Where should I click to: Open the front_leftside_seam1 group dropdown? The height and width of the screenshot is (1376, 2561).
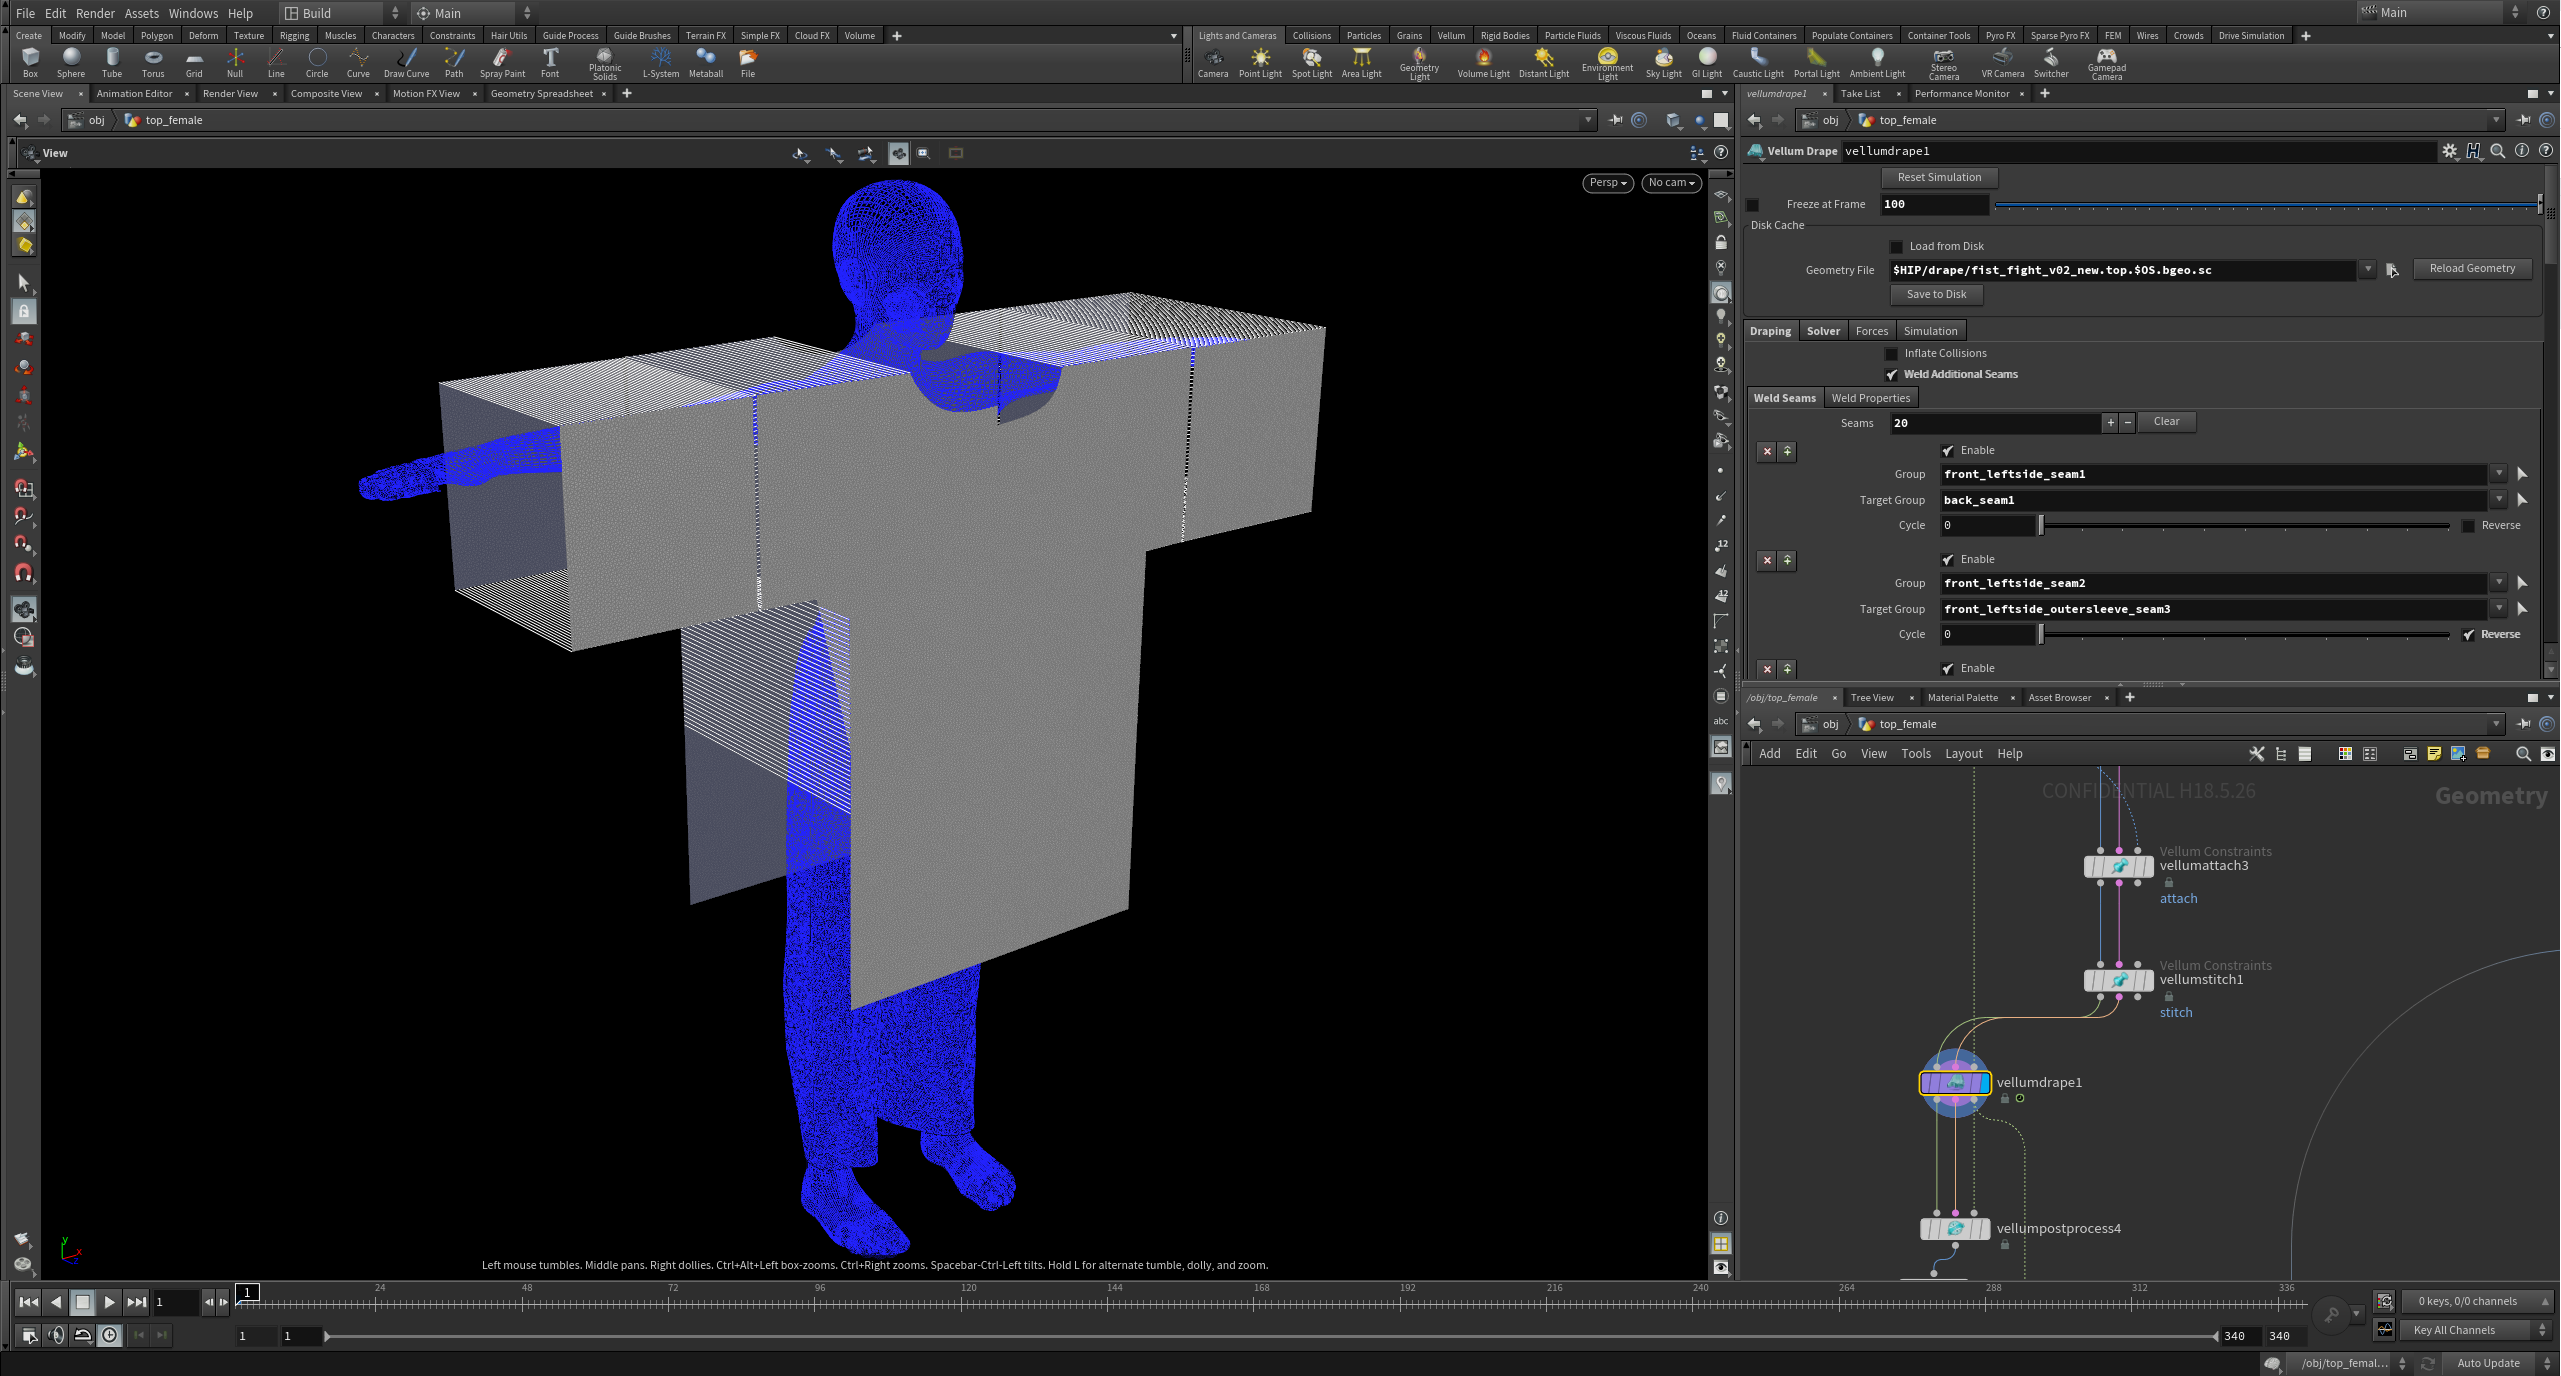tap(2500, 474)
